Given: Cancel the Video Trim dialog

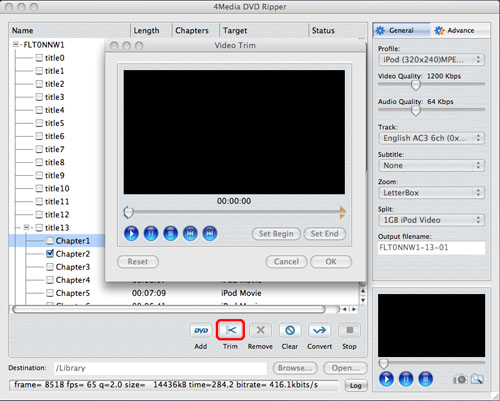Looking at the screenshot, I should point(286,262).
